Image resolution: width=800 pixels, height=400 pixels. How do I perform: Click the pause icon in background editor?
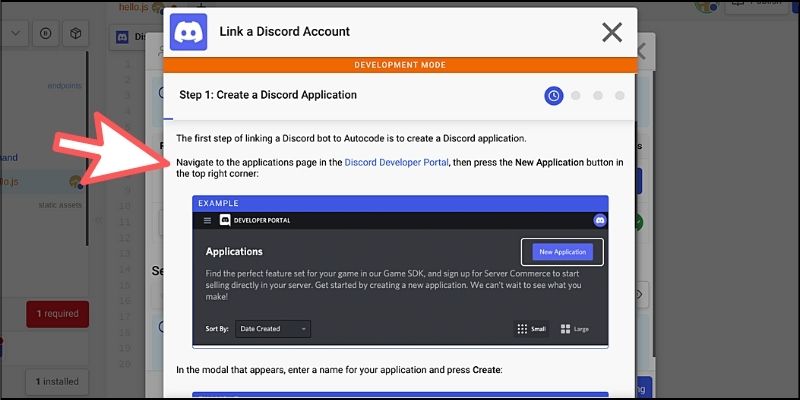click(x=45, y=34)
